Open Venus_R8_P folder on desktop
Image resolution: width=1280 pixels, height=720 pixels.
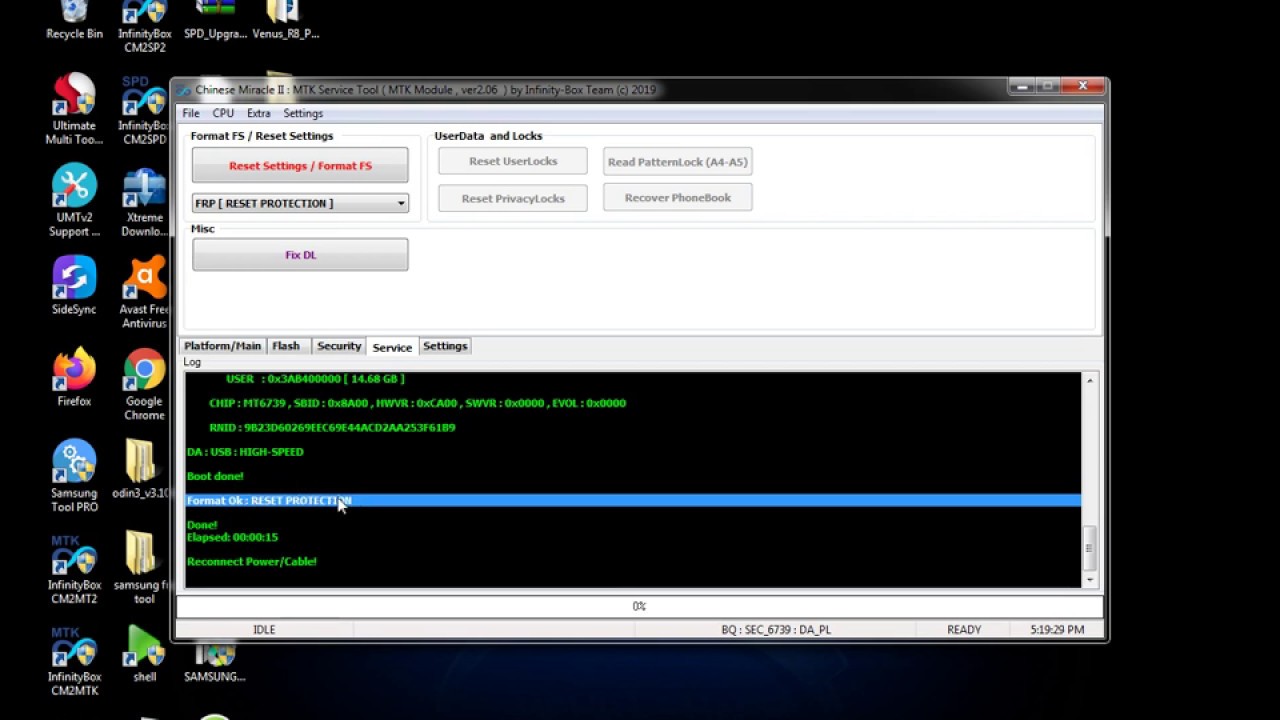tap(285, 20)
